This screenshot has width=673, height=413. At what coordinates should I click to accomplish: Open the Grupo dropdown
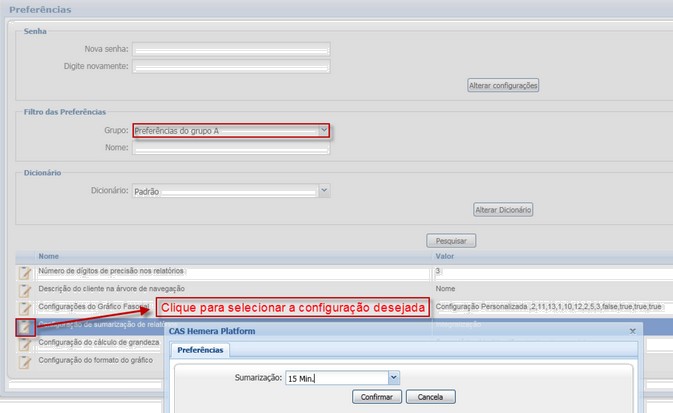(x=323, y=130)
